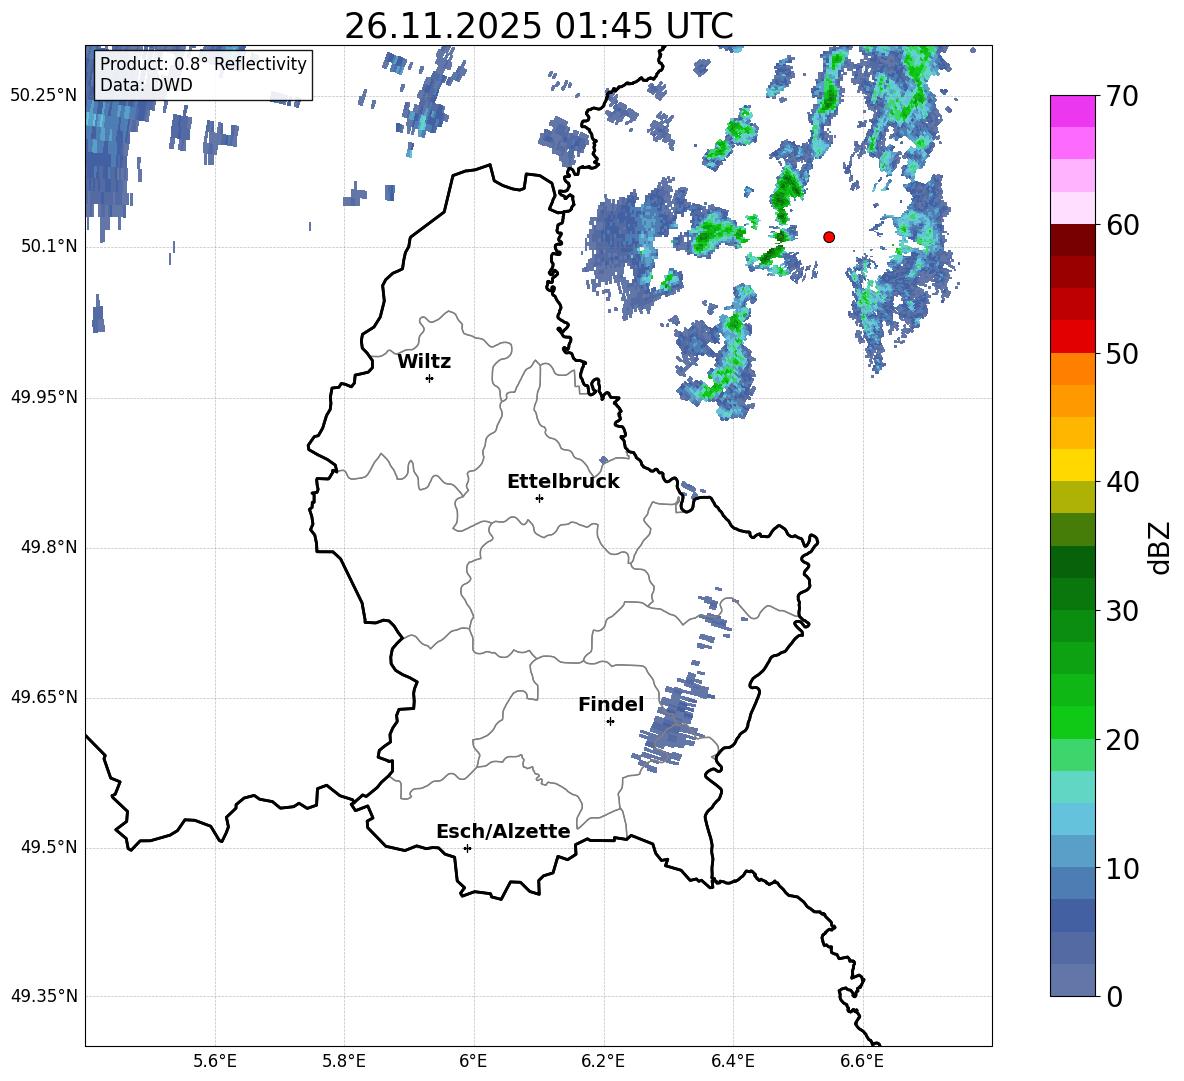This screenshot has height=1081, width=1184.
Task: Click the 49.35°N latitude label
Action: pos(44,996)
